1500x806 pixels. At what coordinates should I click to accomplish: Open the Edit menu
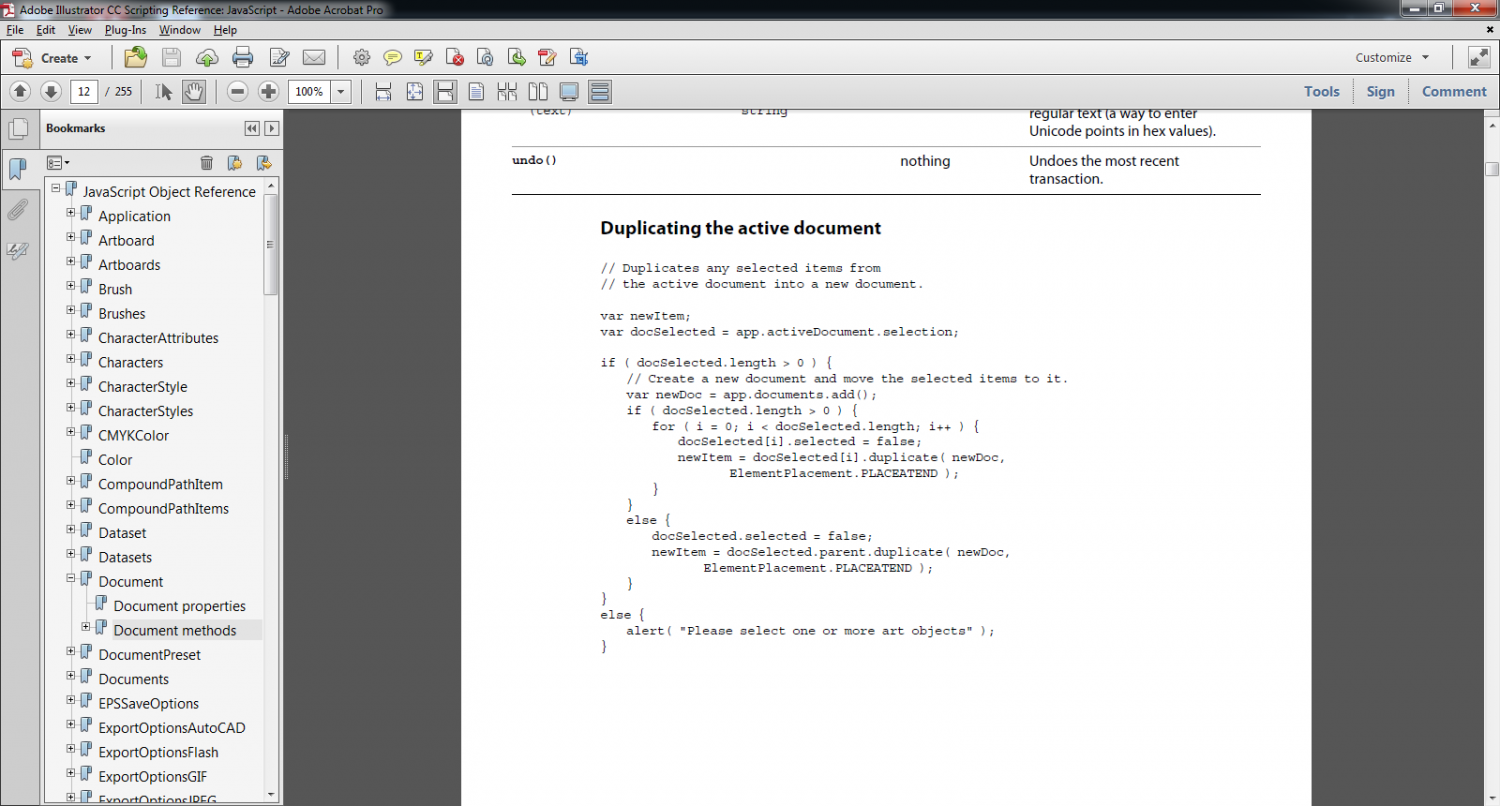click(46, 30)
